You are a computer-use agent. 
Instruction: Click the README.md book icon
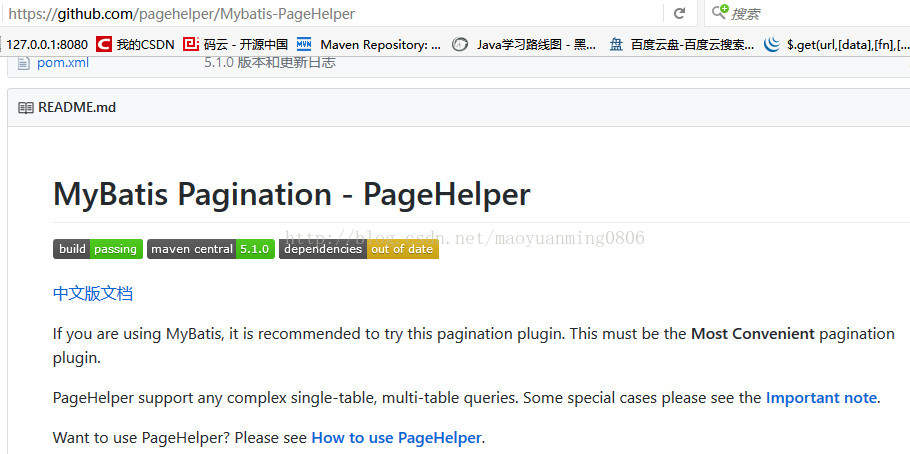point(26,108)
